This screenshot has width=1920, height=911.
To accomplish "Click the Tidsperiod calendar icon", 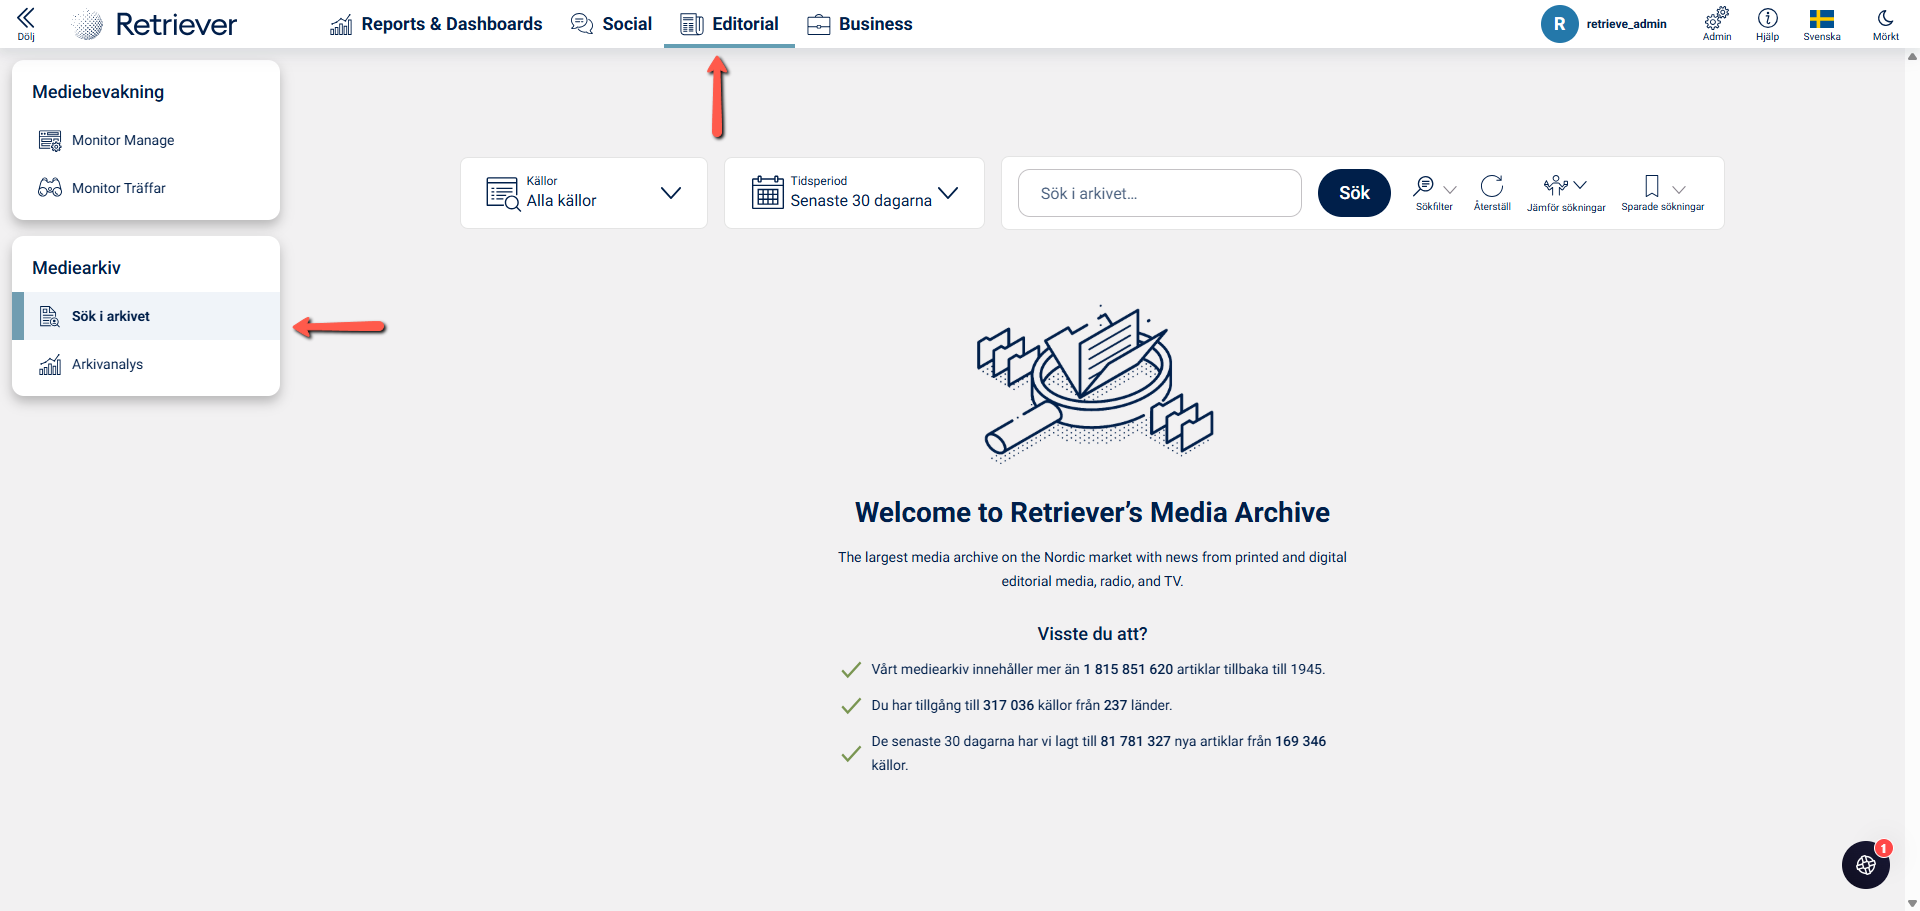I will tap(768, 192).
